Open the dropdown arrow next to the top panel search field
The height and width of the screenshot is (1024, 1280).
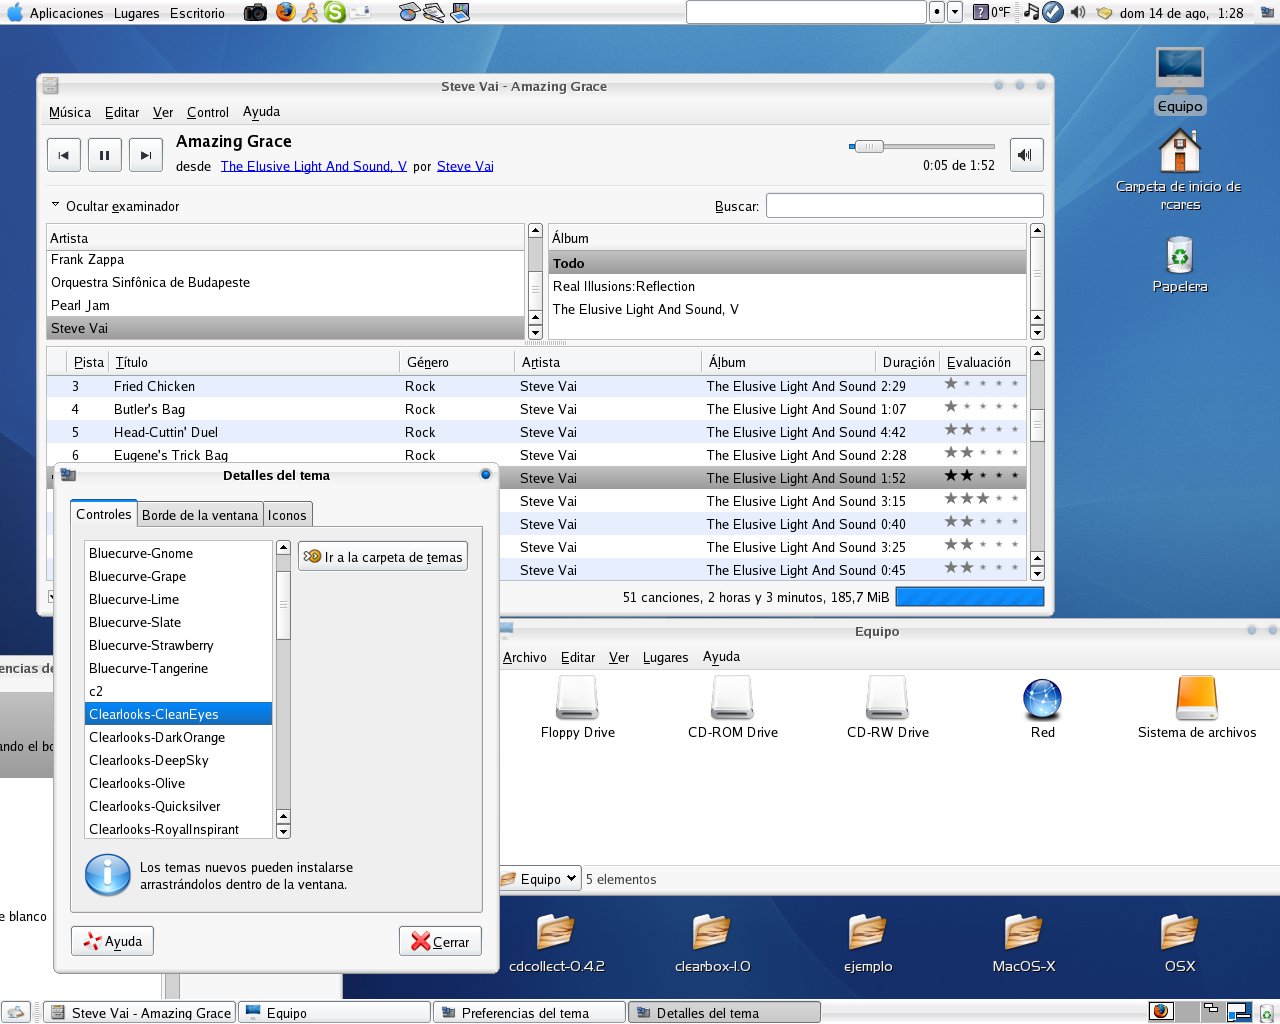(x=955, y=12)
